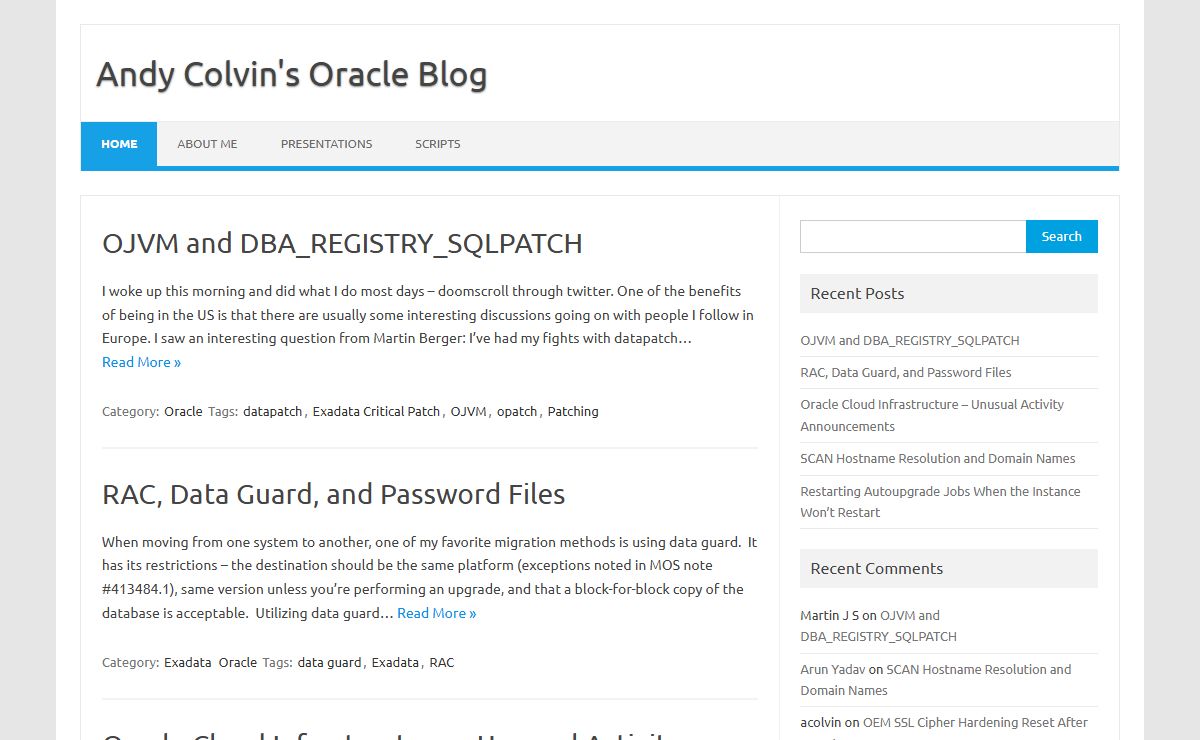The image size is (1200, 740).
Task: Open the Exadata category of the RAC post
Action: tap(187, 662)
